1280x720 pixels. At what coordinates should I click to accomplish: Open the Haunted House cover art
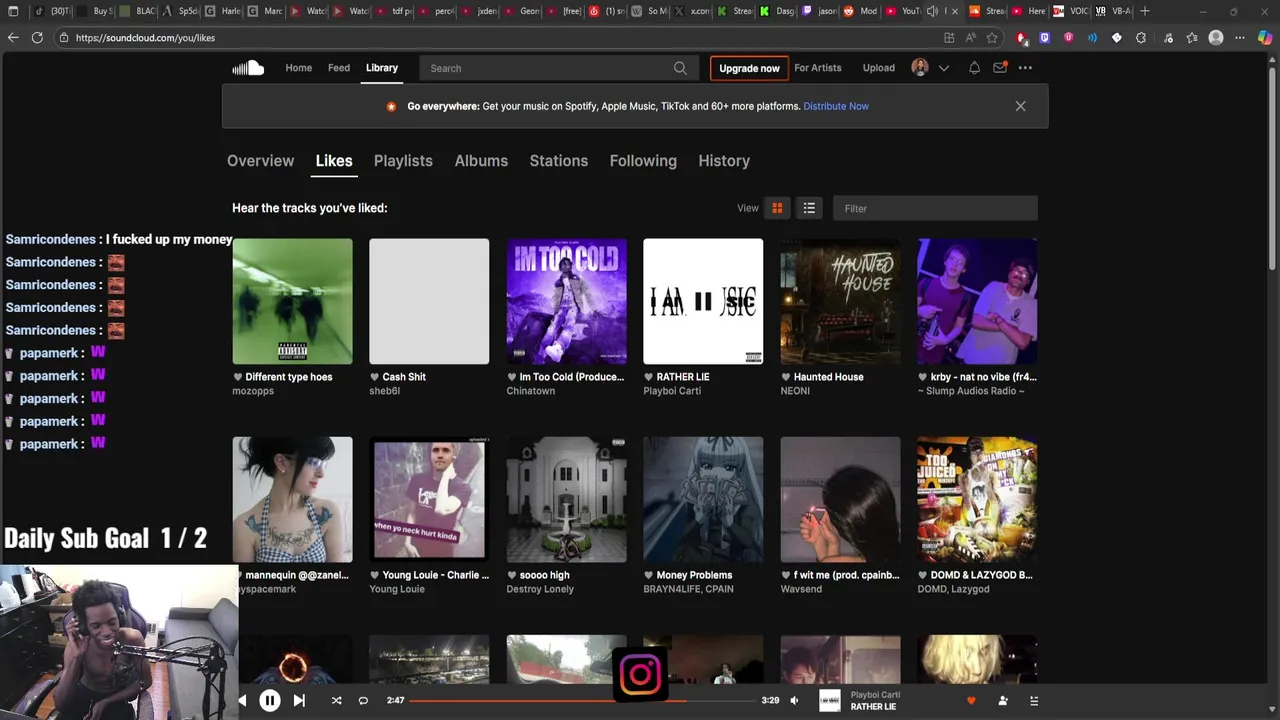[840, 301]
